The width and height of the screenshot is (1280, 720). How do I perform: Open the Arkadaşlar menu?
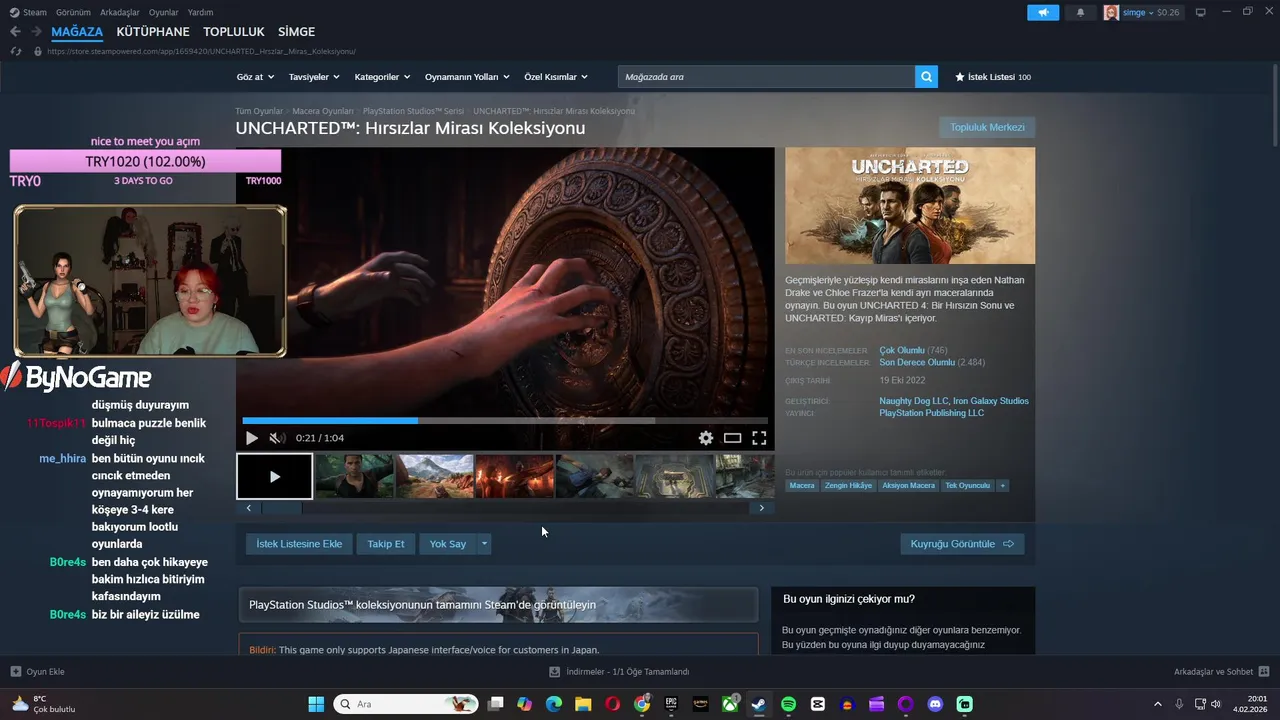point(120,12)
